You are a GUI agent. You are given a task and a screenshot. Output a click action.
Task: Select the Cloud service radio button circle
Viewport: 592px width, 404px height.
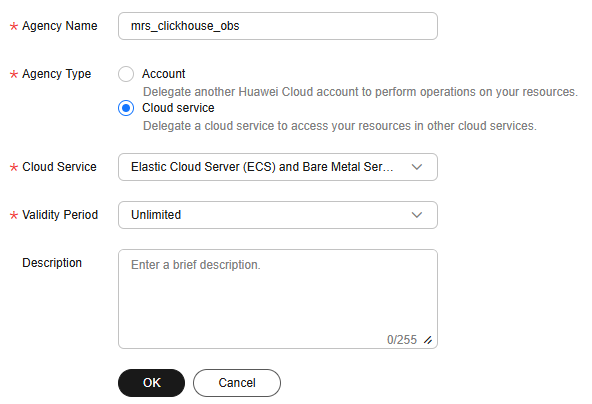click(x=126, y=108)
